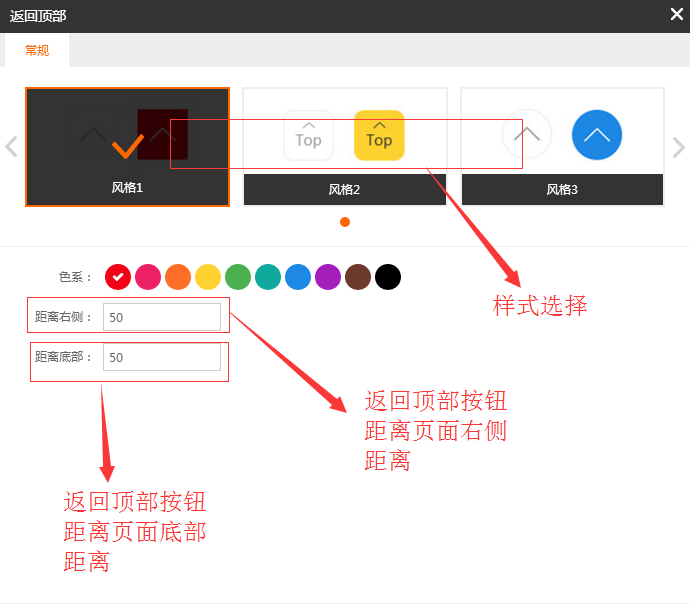The height and width of the screenshot is (613, 690).
Task: Open the 常规 tab
Action: pos(37,50)
